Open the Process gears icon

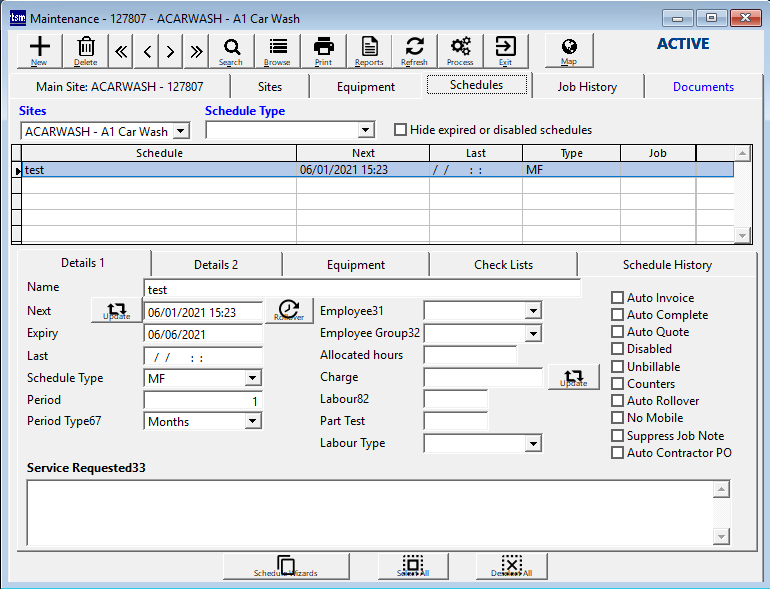(460, 50)
